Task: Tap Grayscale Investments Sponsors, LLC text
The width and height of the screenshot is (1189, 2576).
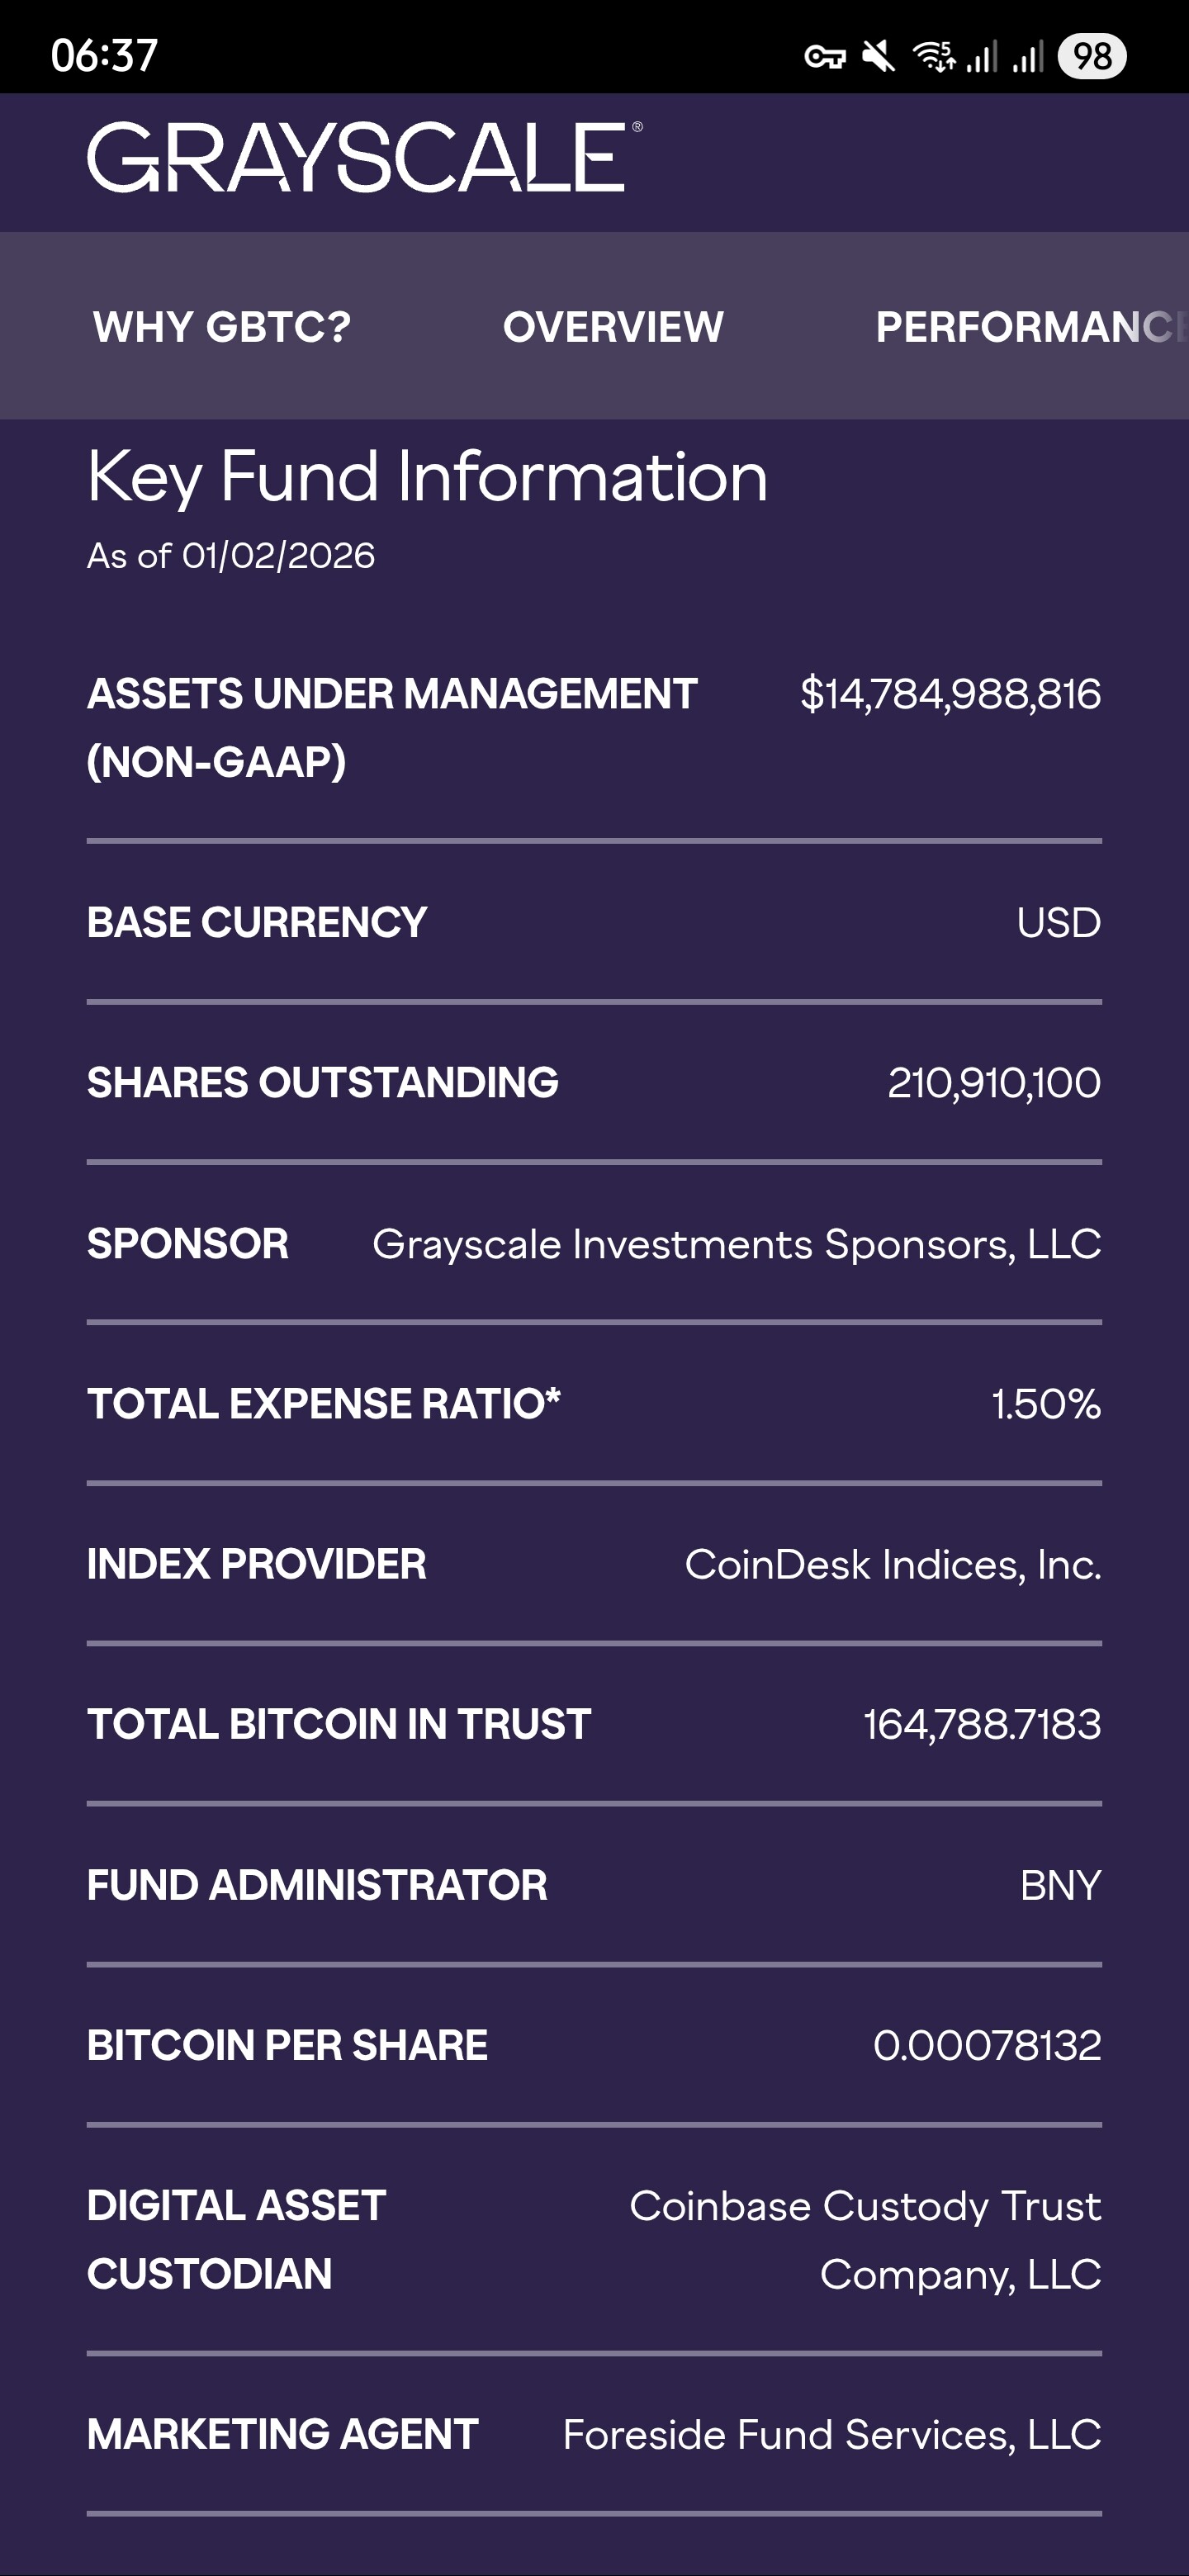Action: point(736,1244)
